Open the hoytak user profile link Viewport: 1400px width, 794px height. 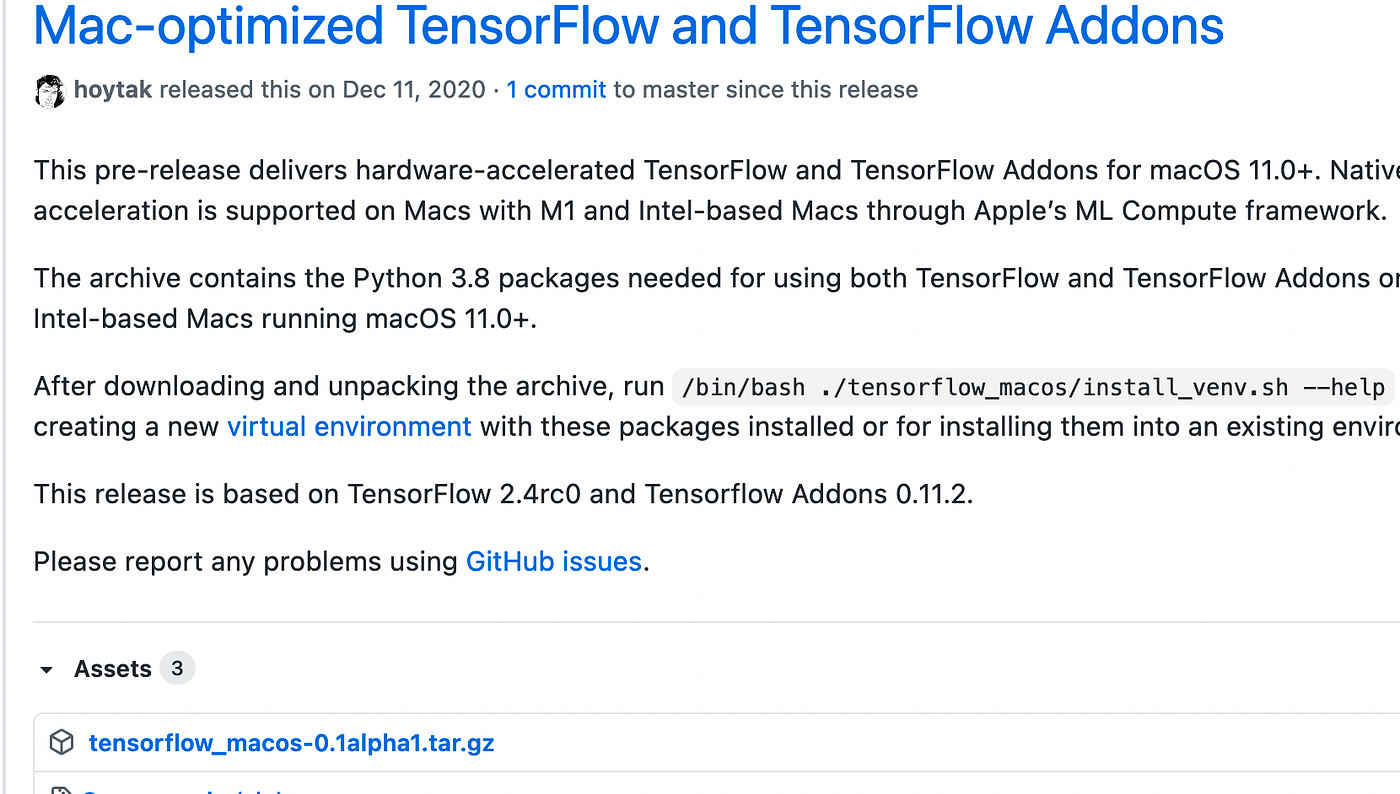click(113, 90)
